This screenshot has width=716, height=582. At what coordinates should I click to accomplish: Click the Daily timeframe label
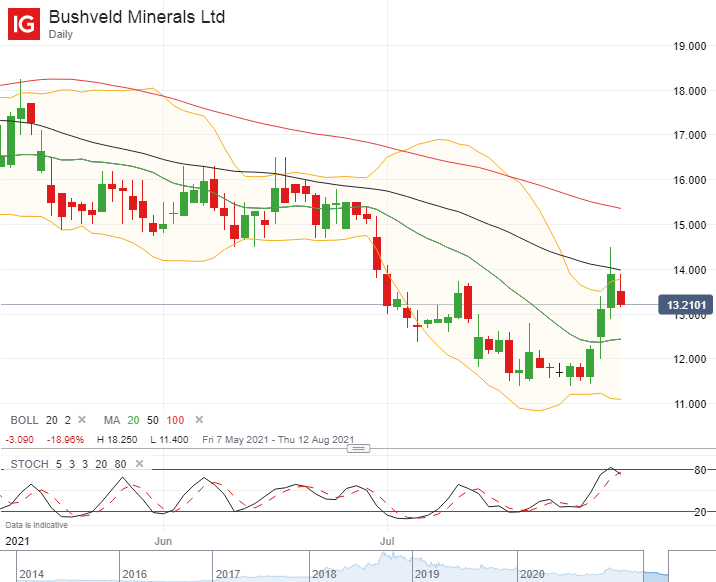tap(61, 34)
